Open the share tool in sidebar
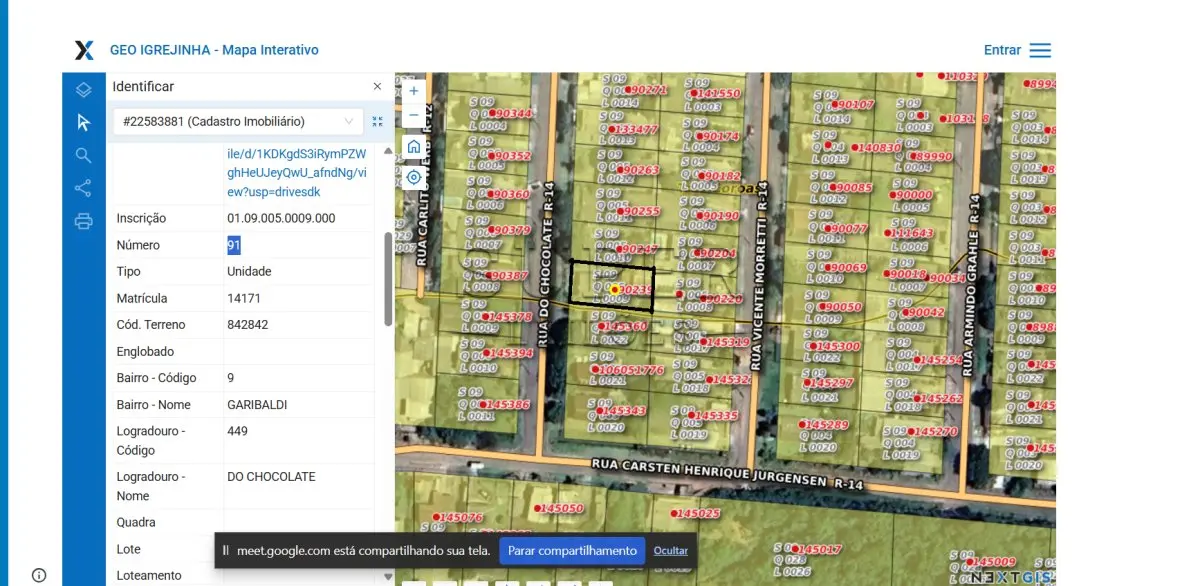 [x=83, y=188]
